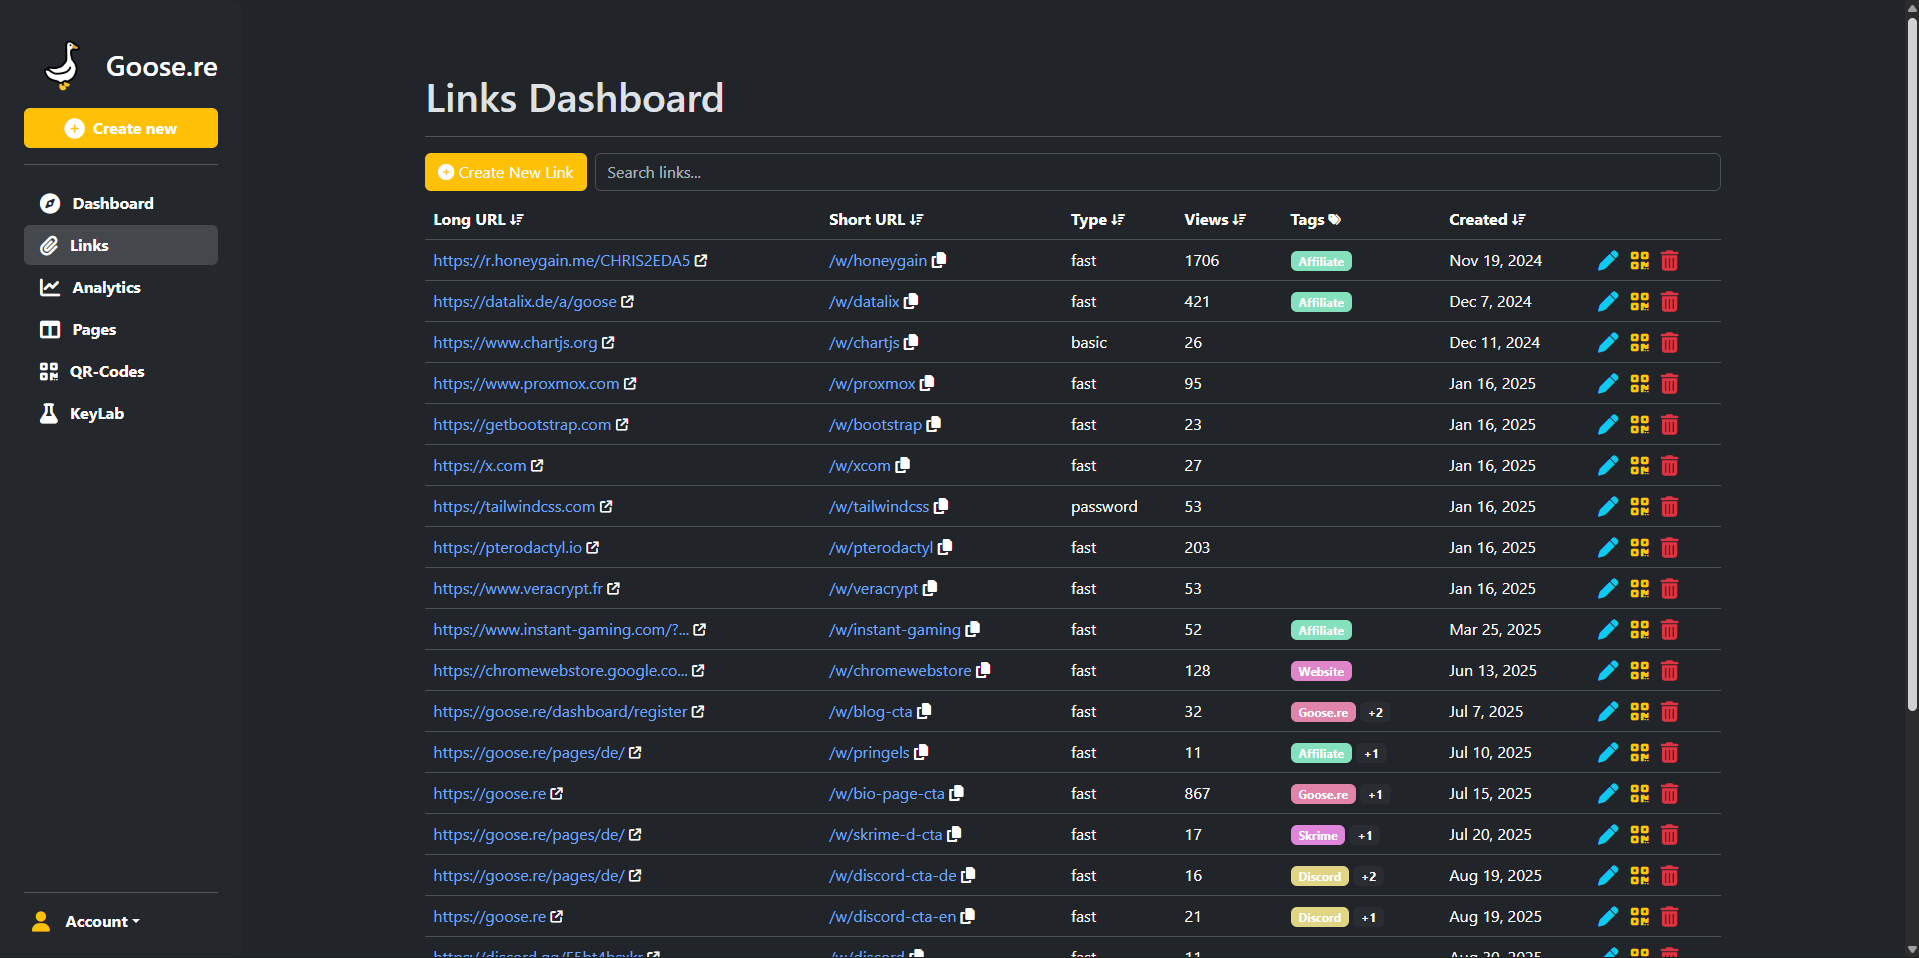The width and height of the screenshot is (1919, 958).
Task: Delete the blog-cta link
Action: (x=1669, y=712)
